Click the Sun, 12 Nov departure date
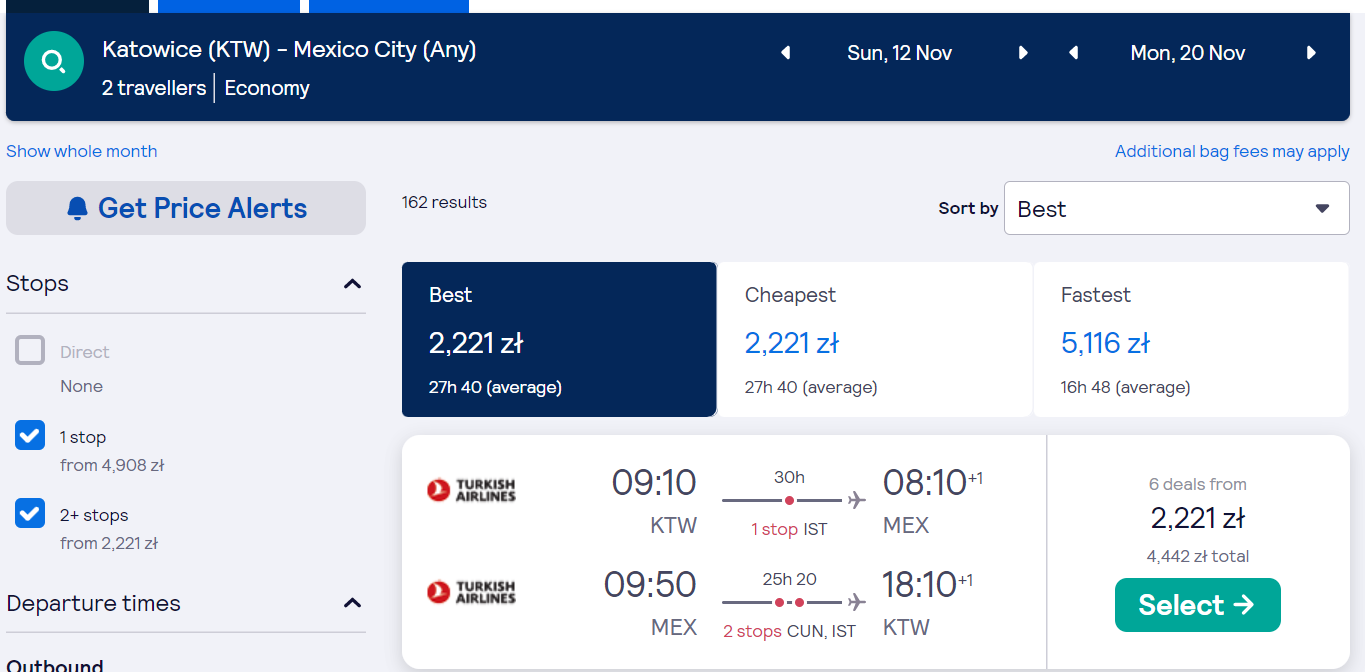The width and height of the screenshot is (1365, 672). [x=900, y=53]
